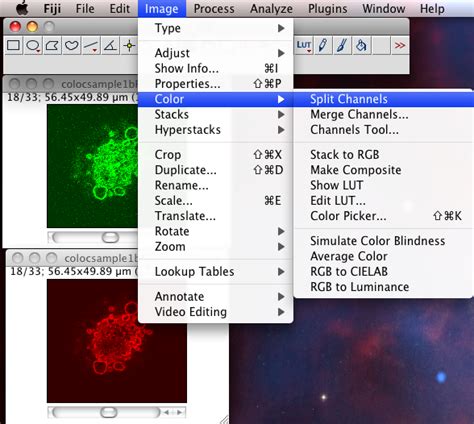Screen dimensions: 474x424
Task: Click the More tools double-arrow button
Action: pos(400,46)
